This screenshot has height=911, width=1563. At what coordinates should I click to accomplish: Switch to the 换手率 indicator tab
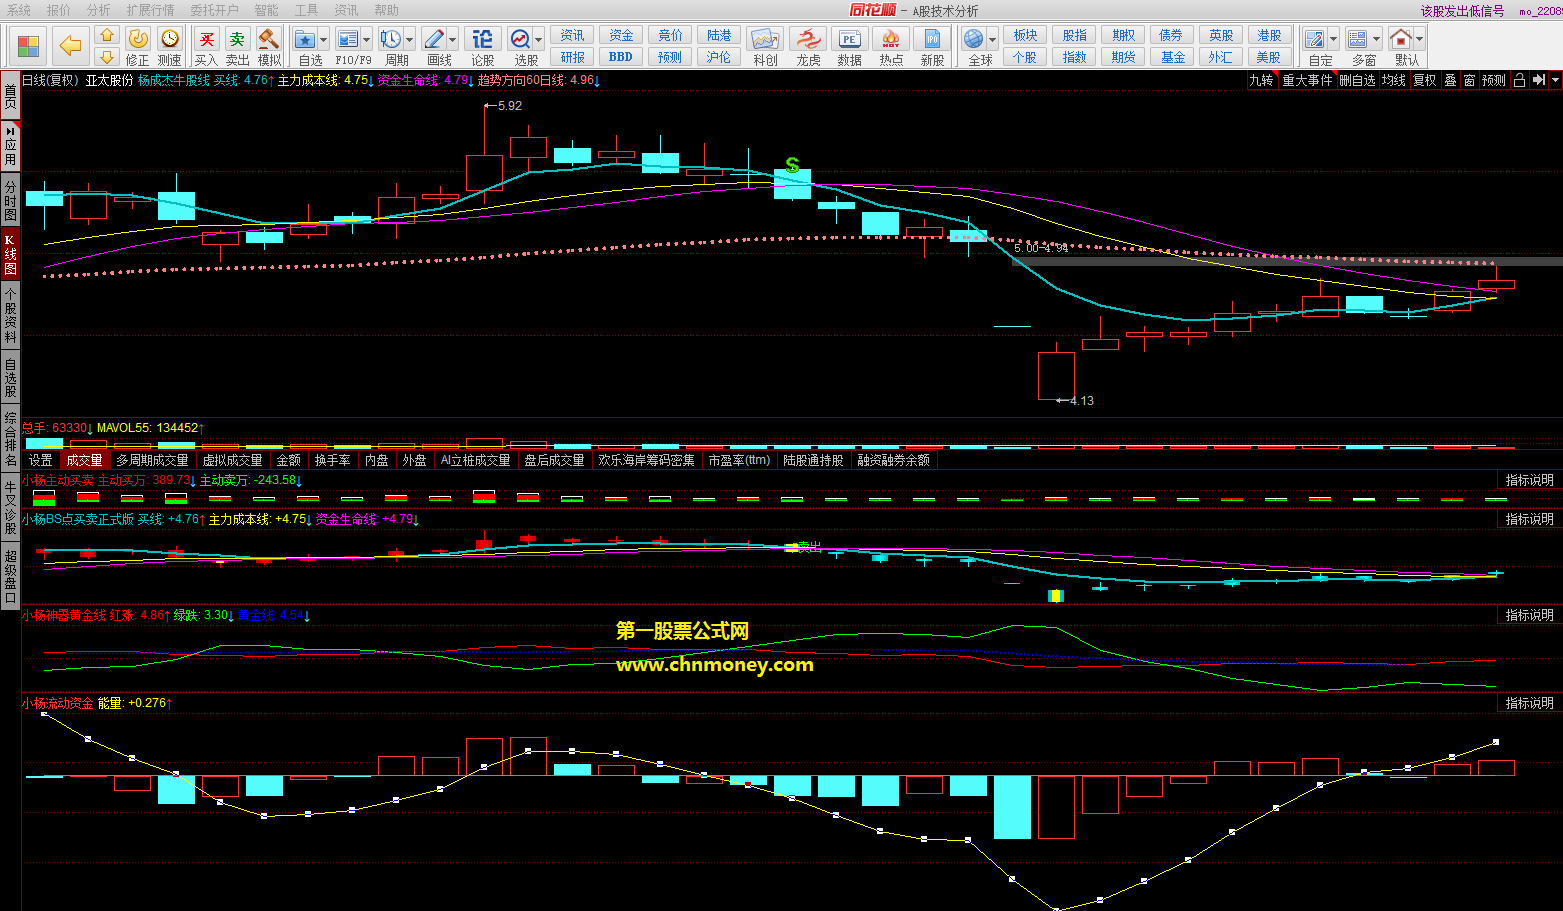click(332, 460)
